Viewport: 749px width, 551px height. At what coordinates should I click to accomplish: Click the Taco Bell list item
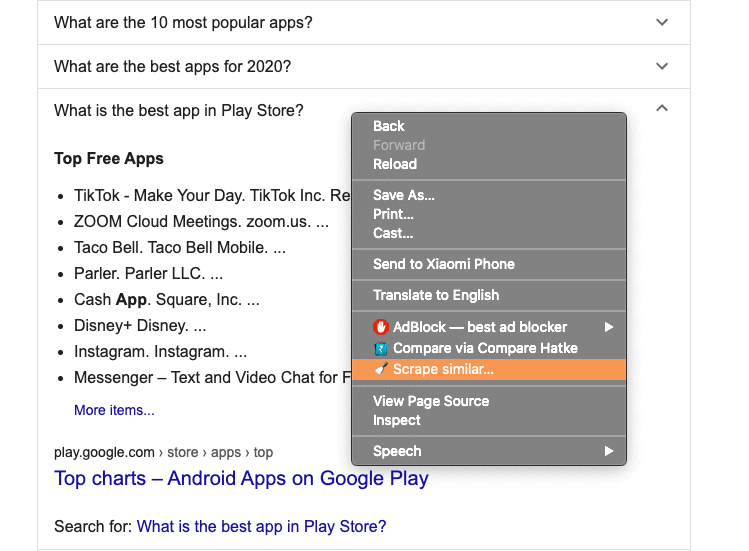tap(180, 248)
